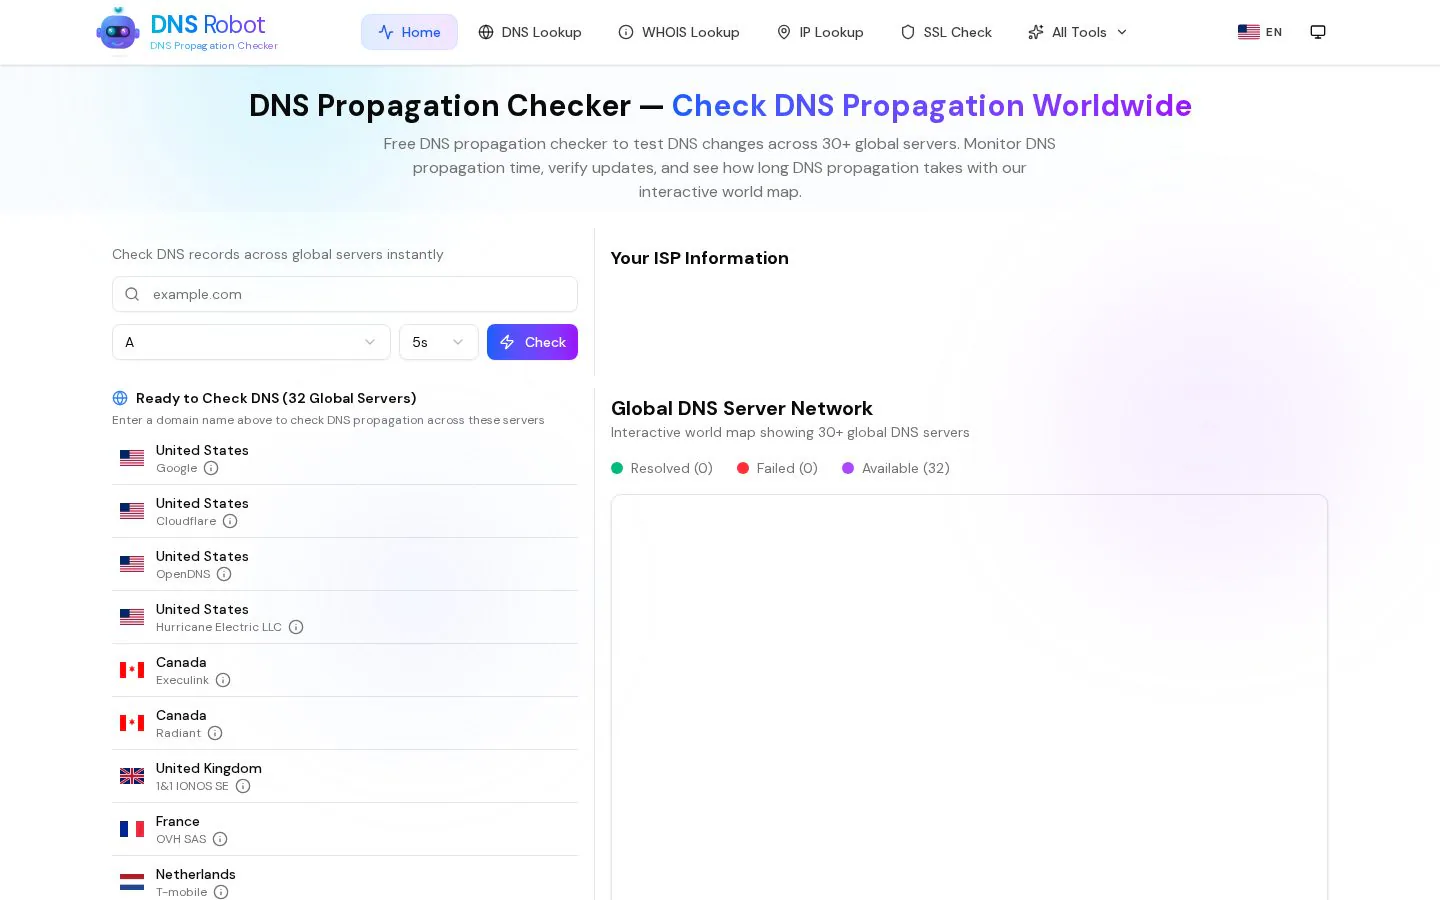Click info icon for Hurricane Electric LLC
1440x900 pixels.
click(296, 627)
